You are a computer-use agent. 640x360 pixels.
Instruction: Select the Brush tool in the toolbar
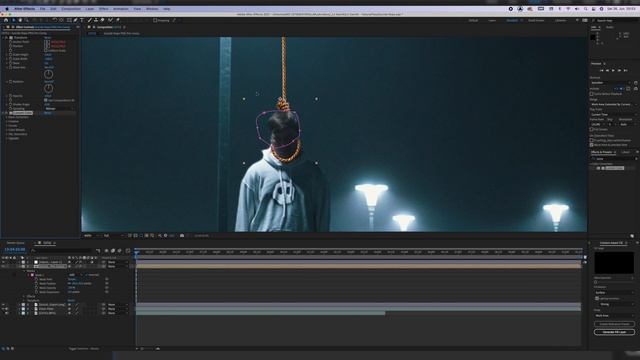coord(90,20)
